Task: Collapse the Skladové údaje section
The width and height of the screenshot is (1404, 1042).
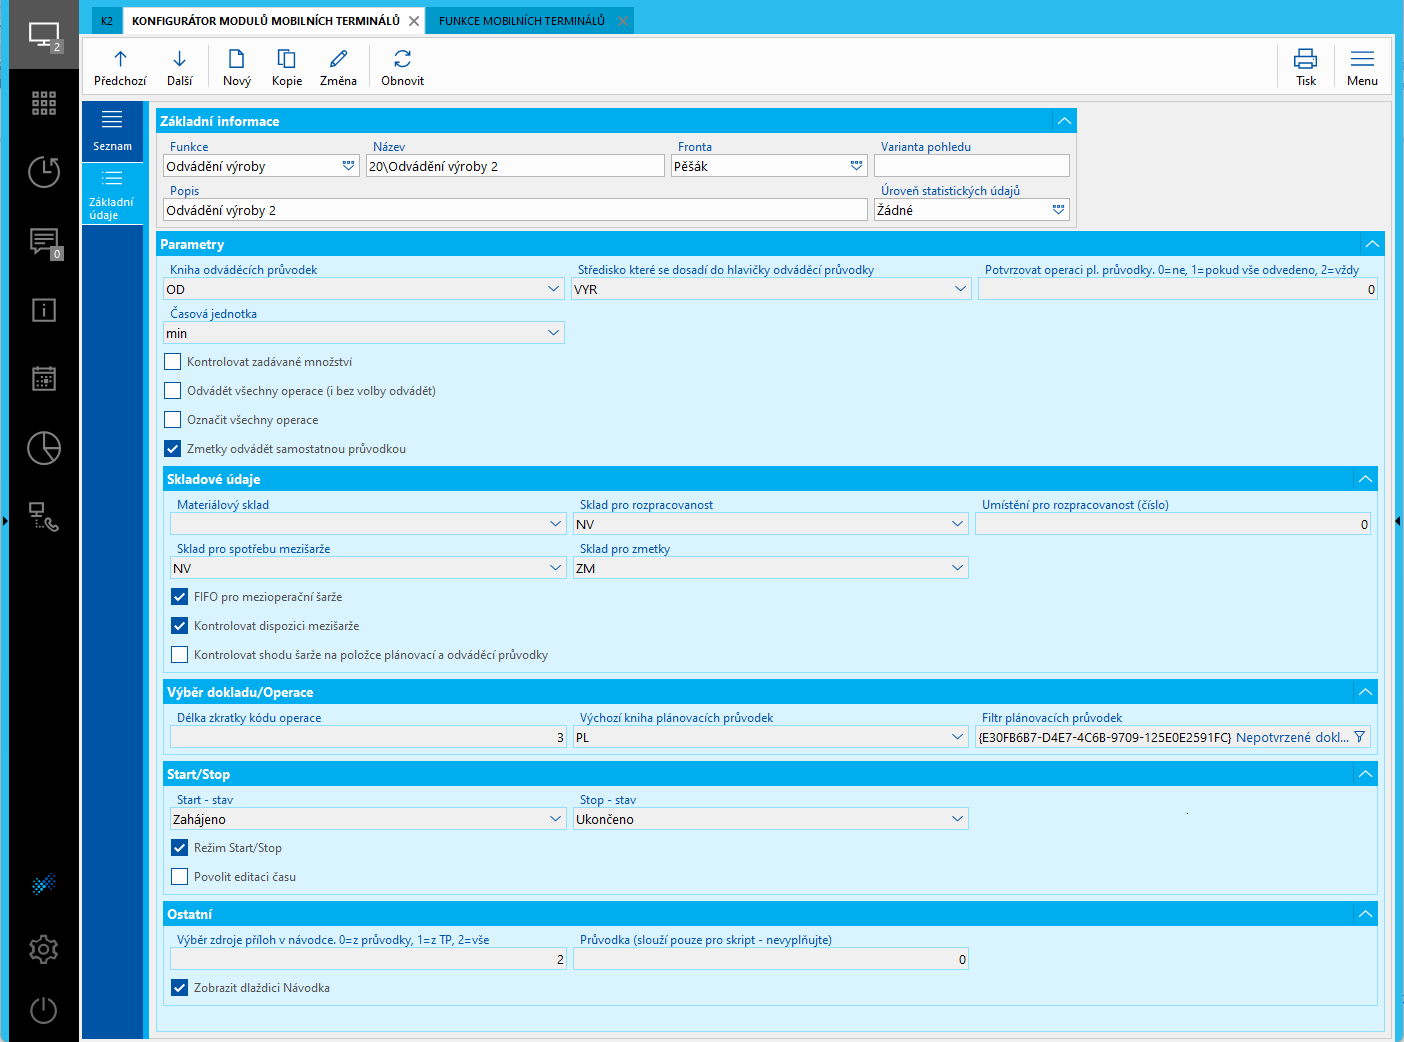Action: pyautogui.click(x=1366, y=479)
